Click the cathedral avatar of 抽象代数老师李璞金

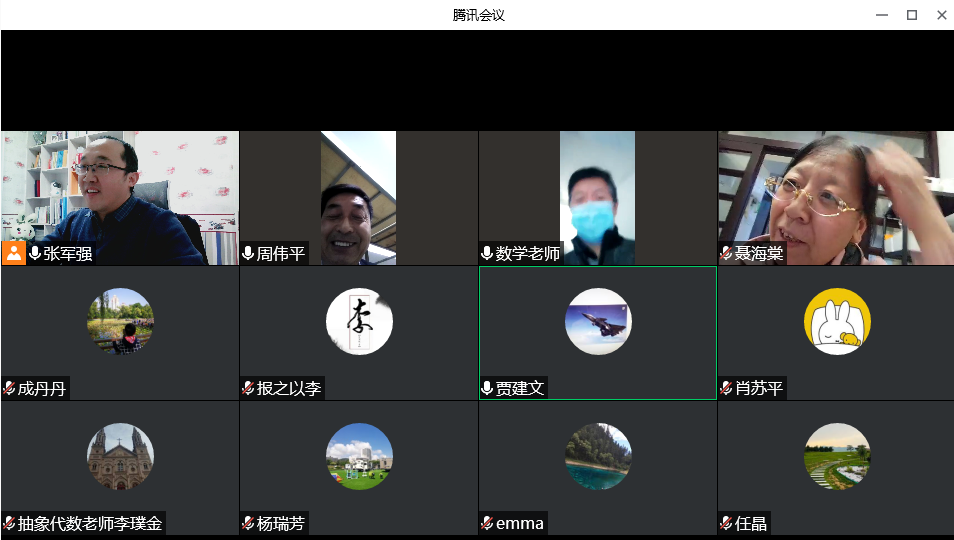click(120, 456)
